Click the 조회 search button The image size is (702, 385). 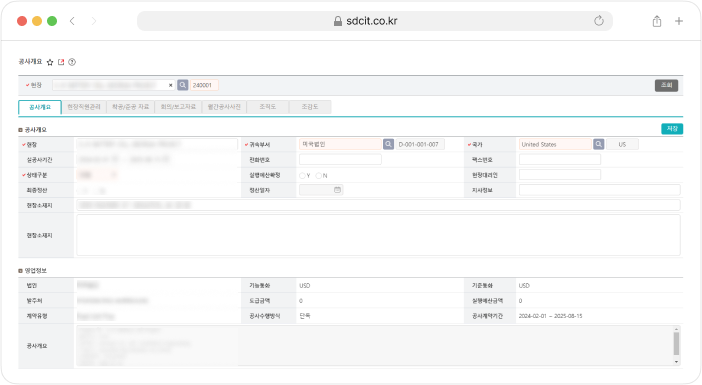[x=667, y=85]
